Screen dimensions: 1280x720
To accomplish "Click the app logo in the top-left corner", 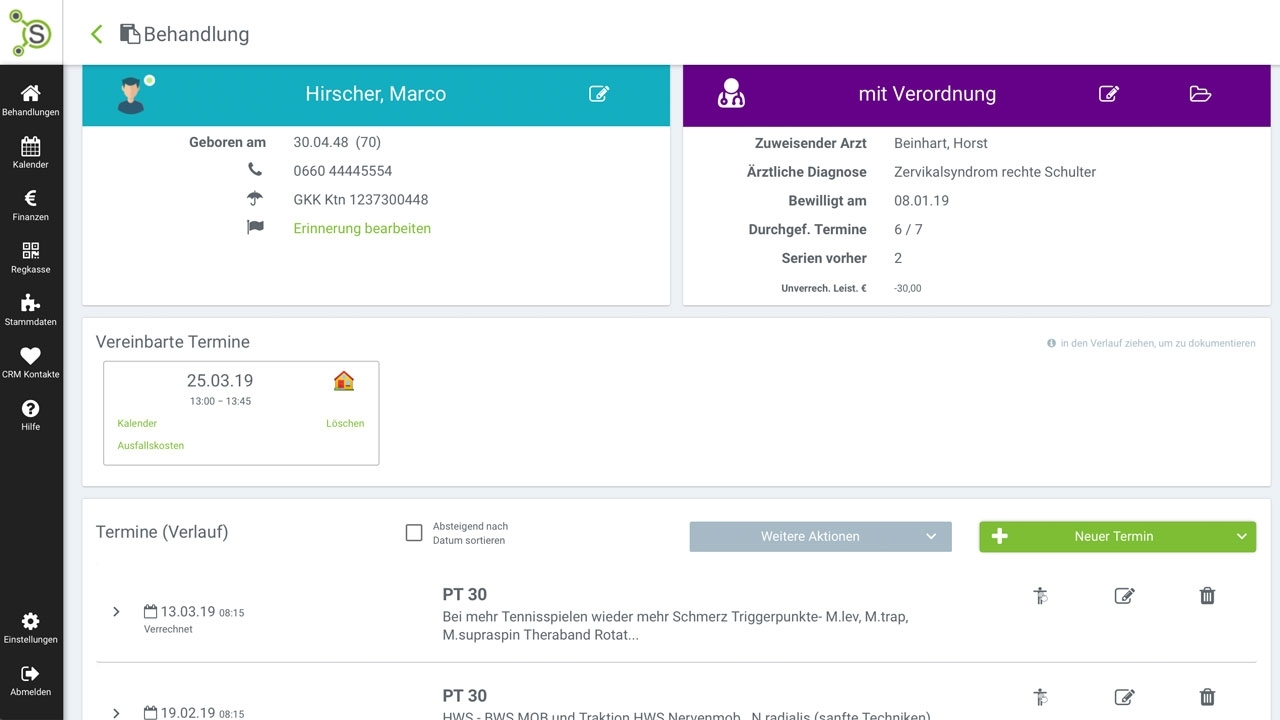I will (x=31, y=32).
